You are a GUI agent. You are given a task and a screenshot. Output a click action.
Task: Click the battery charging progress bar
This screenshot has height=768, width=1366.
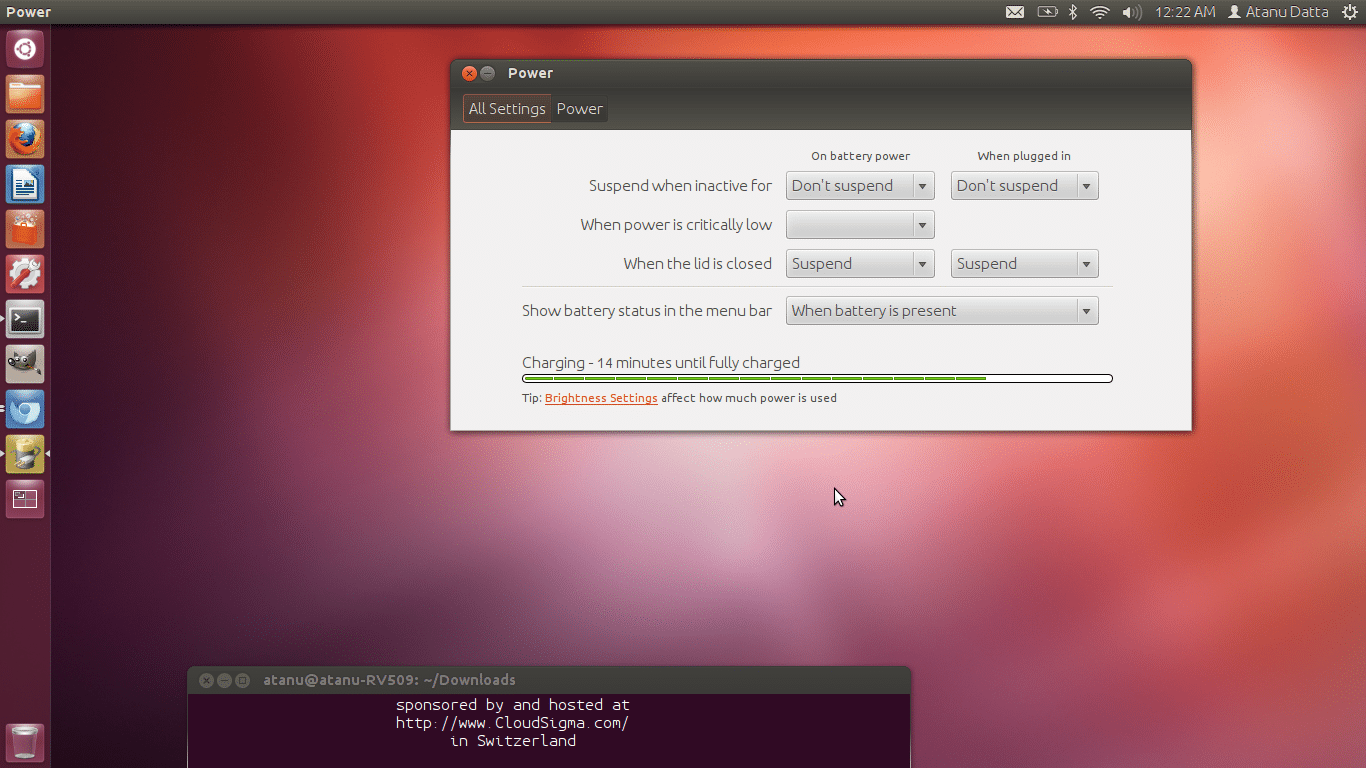click(x=817, y=378)
